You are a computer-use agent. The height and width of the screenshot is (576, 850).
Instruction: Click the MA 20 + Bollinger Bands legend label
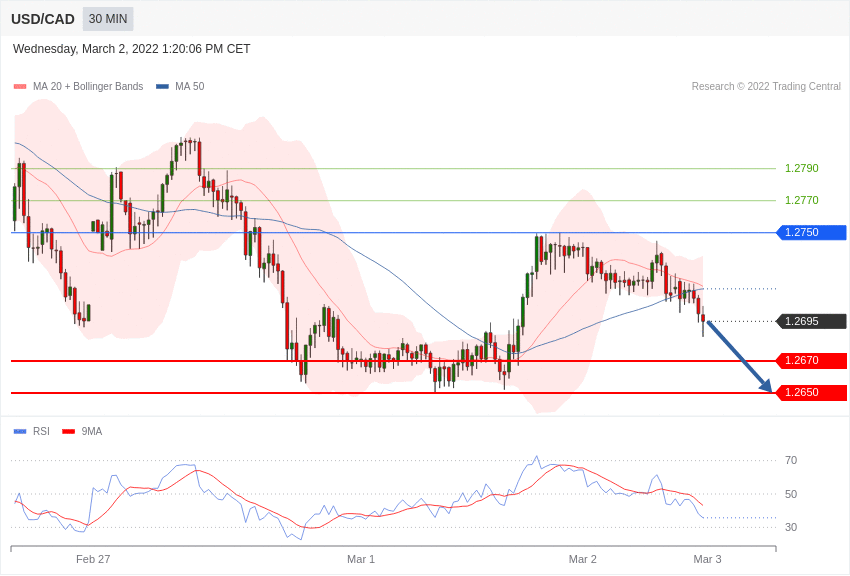[x=88, y=86]
